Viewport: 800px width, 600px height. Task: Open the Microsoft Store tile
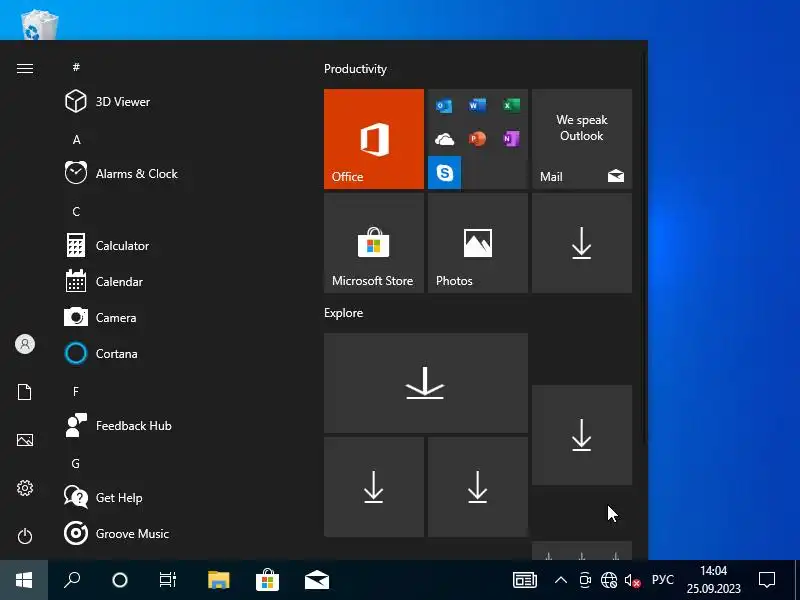coord(373,243)
